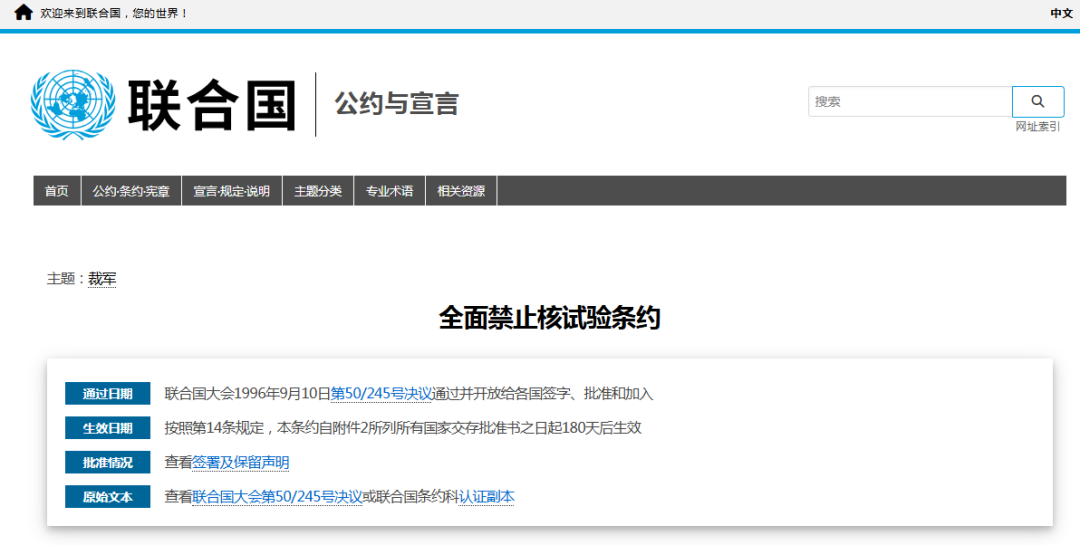
Task: Open 第50/245号决议 link in 通过日期 row
Action: click(x=381, y=394)
